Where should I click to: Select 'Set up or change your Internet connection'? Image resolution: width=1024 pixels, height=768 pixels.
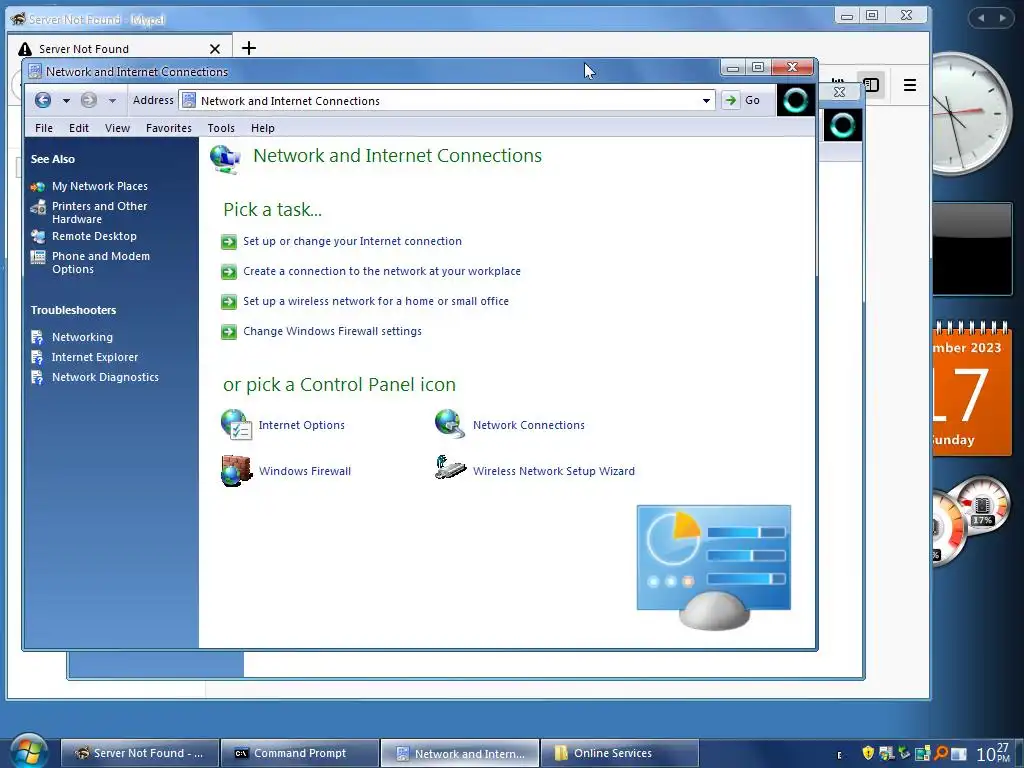(x=352, y=241)
